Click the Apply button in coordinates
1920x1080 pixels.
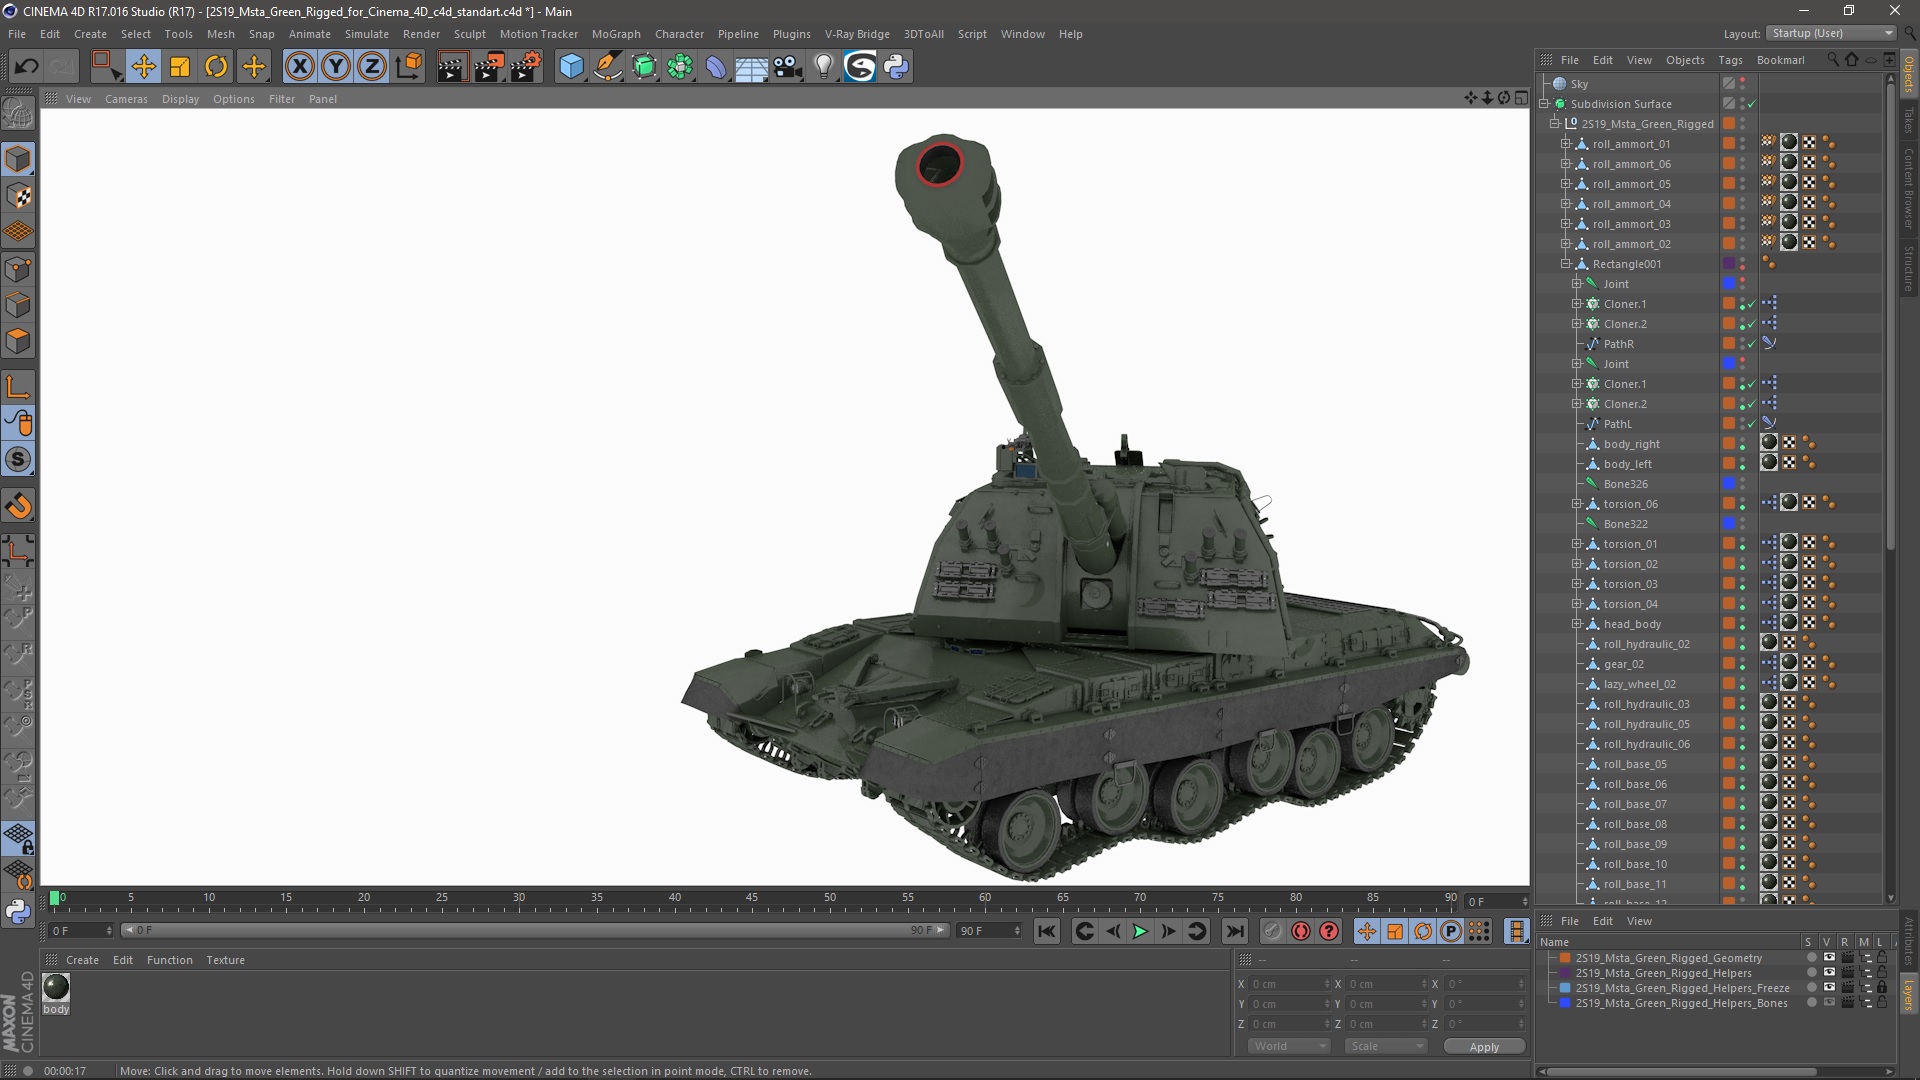pos(1484,1046)
